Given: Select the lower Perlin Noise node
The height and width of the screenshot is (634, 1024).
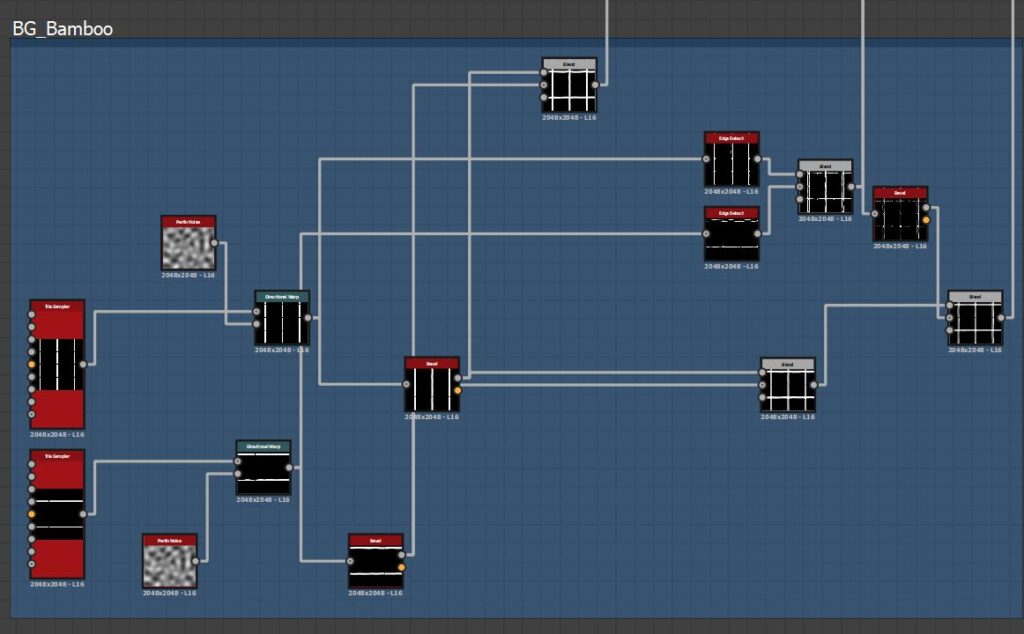Looking at the screenshot, I should (x=170, y=561).
